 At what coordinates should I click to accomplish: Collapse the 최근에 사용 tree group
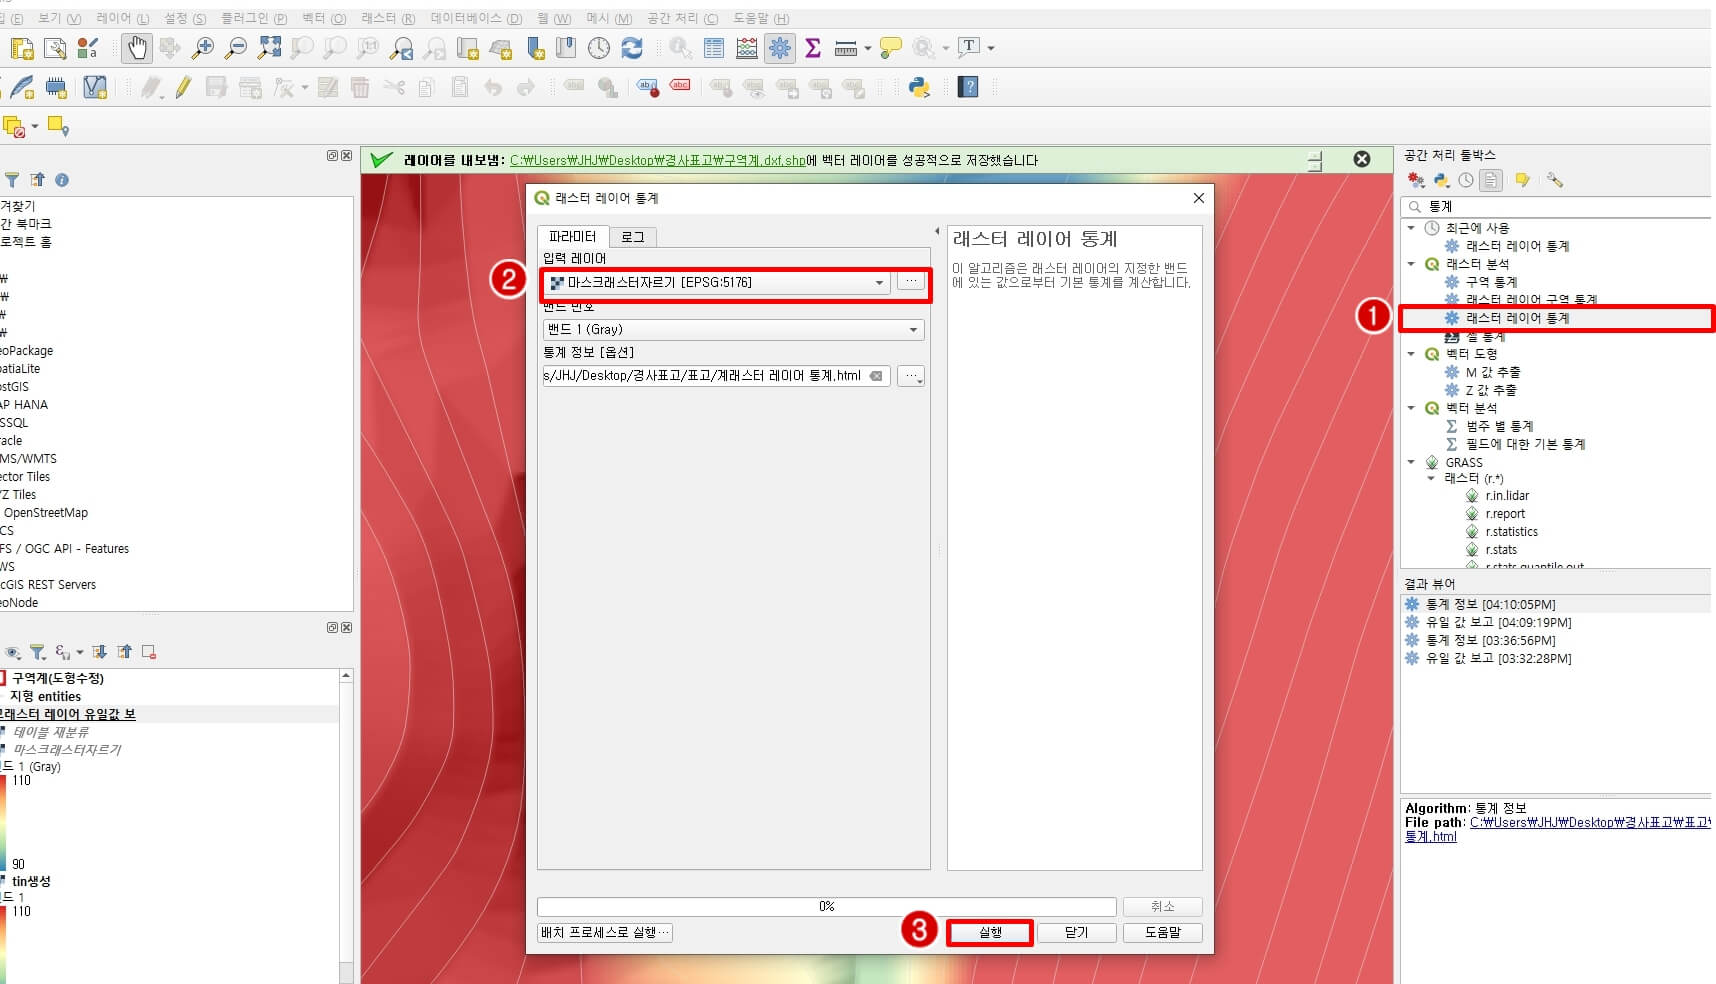[x=1411, y=228]
